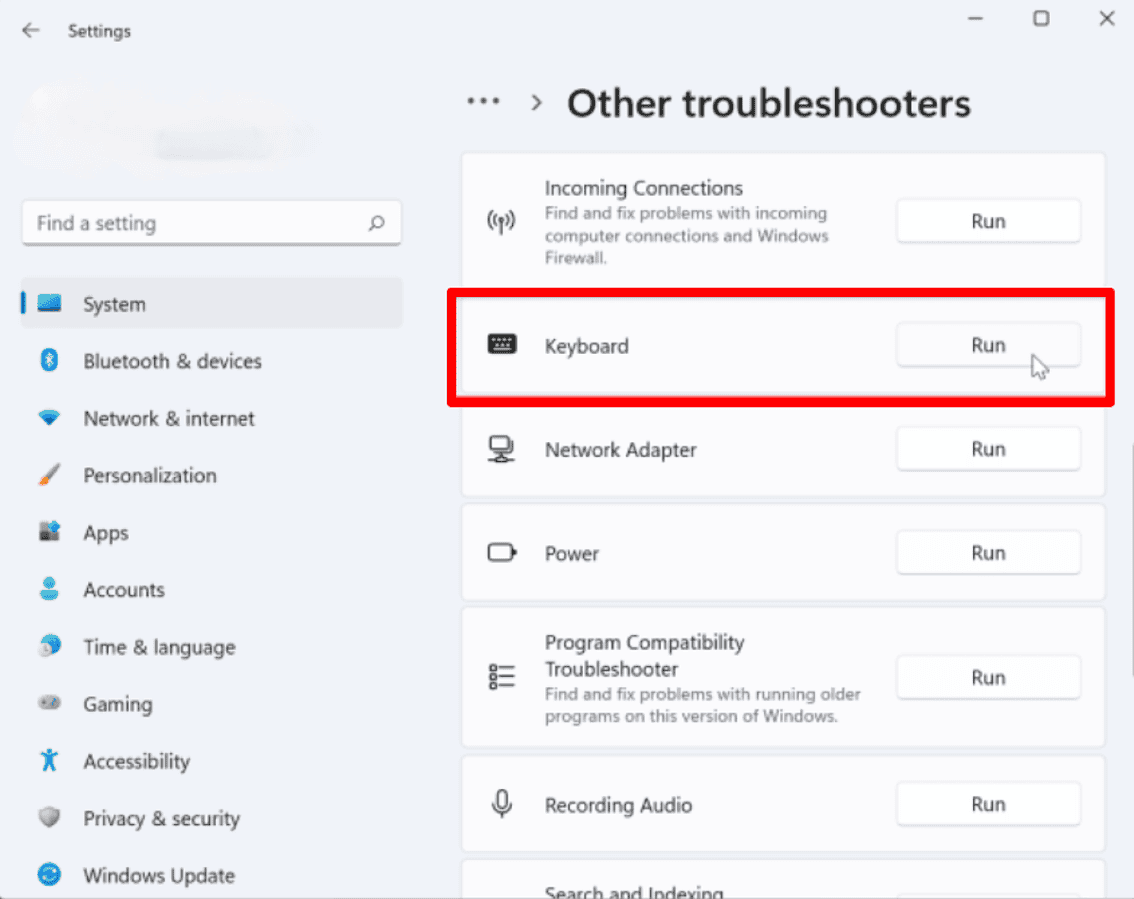Viewport: 1134px width, 899px height.
Task: Click the Network Adapter label text
Action: click(x=621, y=450)
